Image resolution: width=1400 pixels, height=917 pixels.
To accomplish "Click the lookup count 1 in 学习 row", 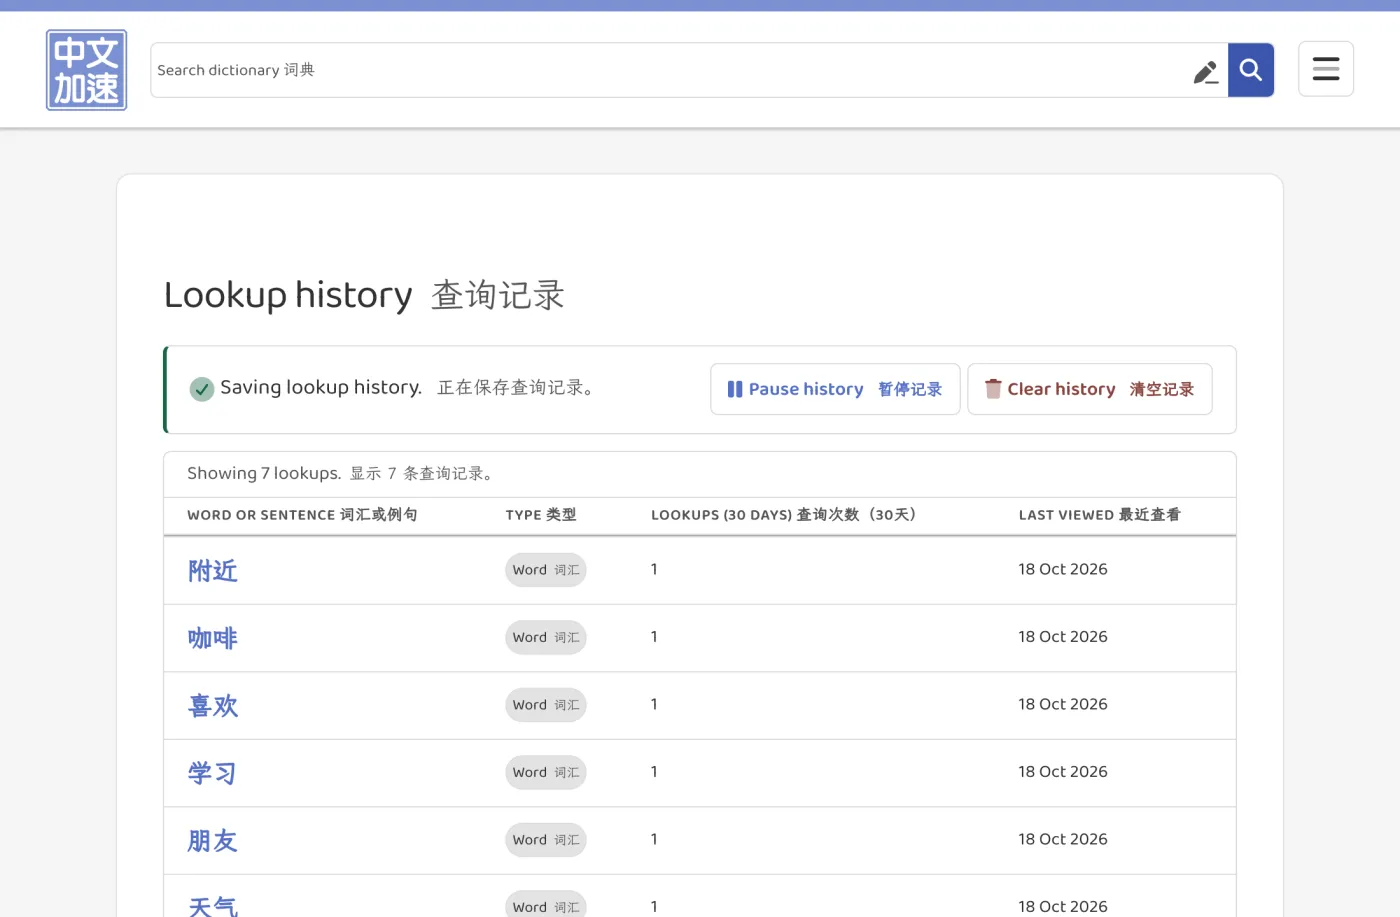I will coord(654,772).
